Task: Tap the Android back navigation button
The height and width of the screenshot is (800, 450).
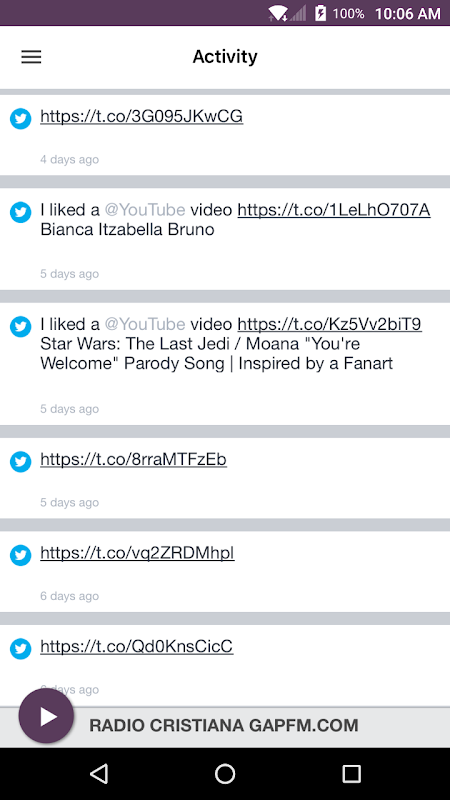Action: point(99,773)
